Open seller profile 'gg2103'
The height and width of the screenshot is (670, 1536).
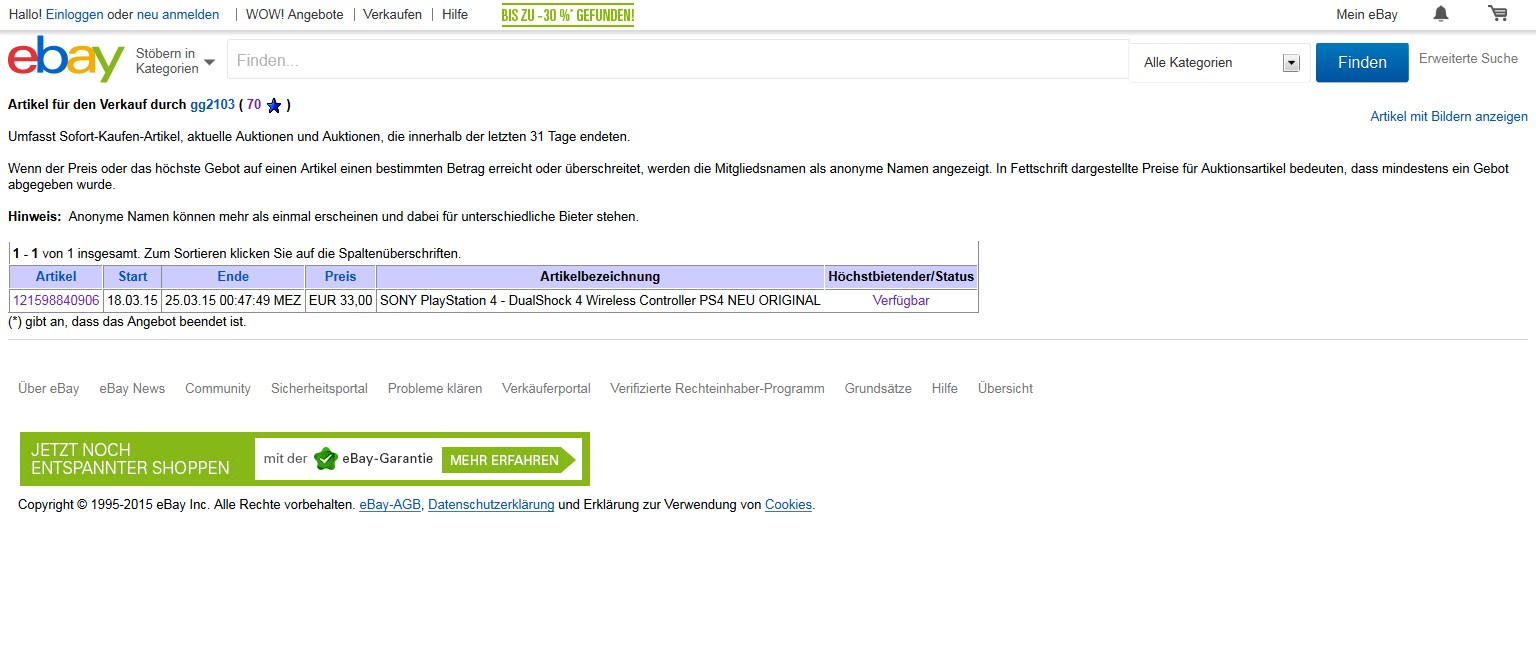click(212, 105)
